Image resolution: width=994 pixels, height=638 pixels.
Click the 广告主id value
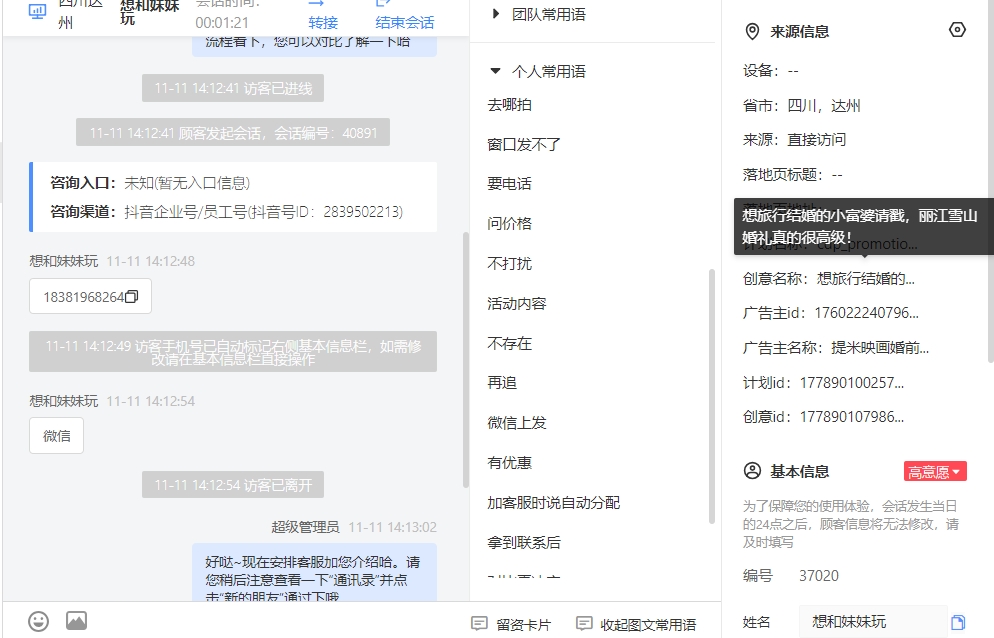[866, 313]
